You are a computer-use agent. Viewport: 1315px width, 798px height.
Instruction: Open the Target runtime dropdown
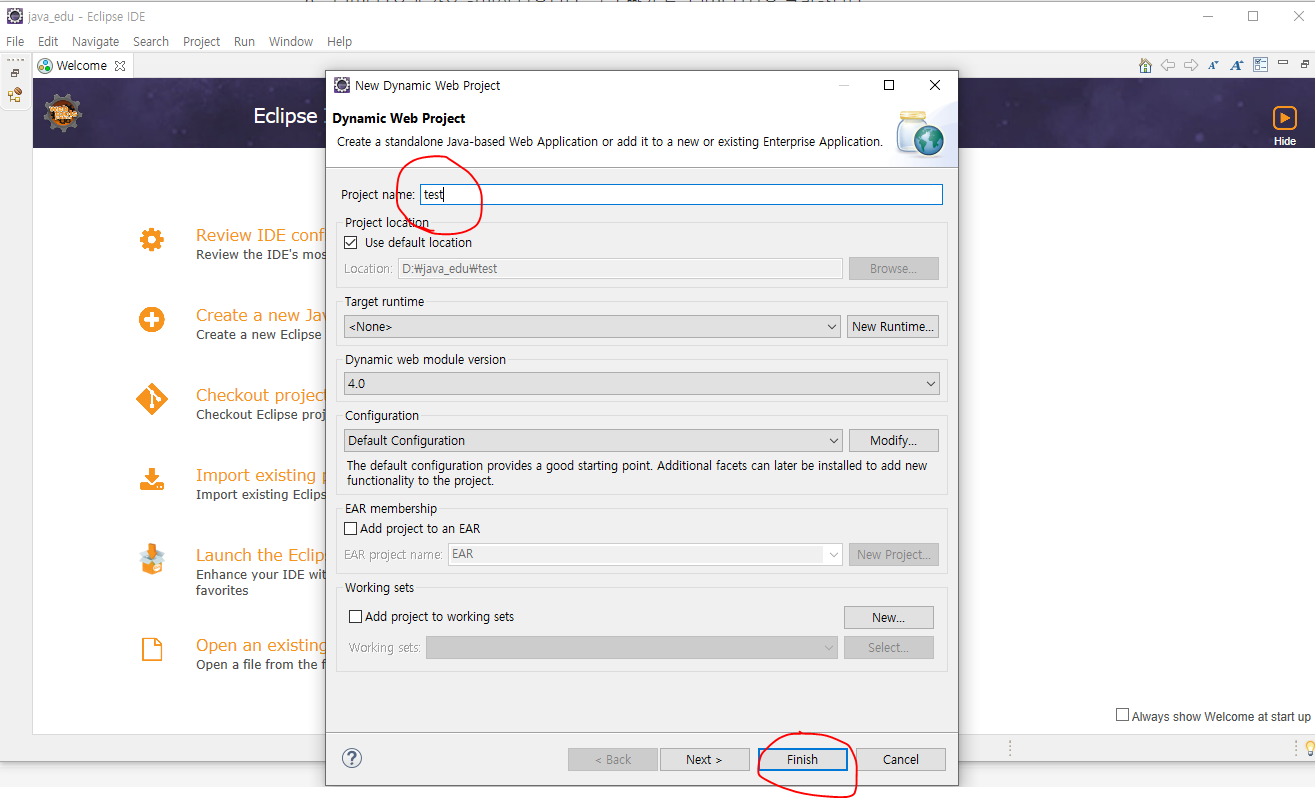(x=593, y=327)
